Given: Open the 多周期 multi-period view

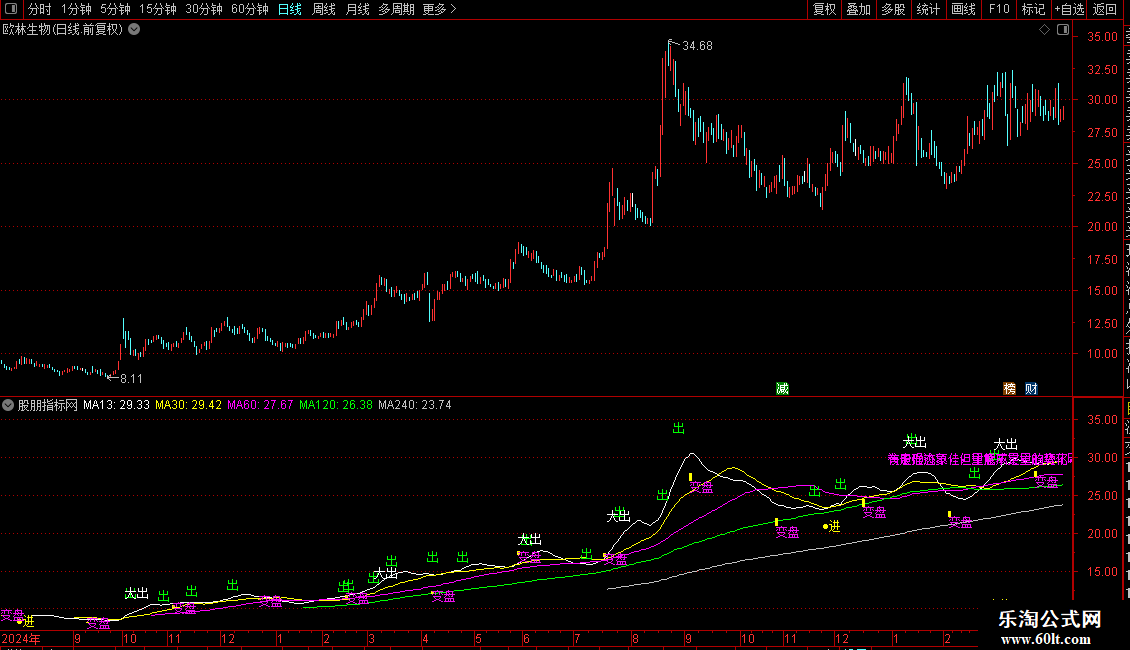Looking at the screenshot, I should pos(396,9).
